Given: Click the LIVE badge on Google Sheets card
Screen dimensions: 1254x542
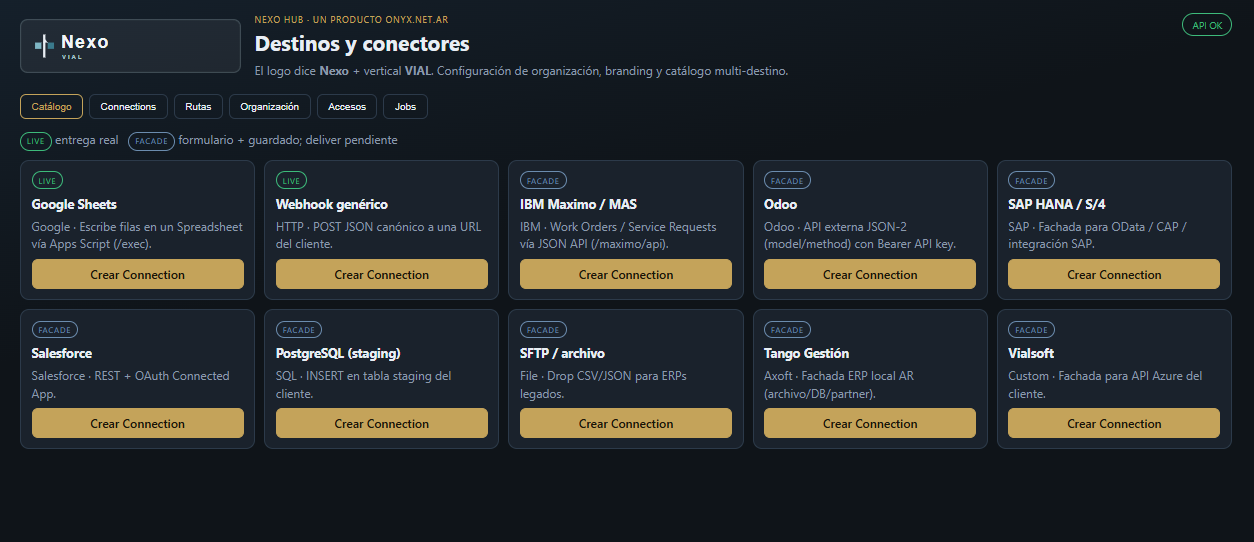Looking at the screenshot, I should [48, 181].
